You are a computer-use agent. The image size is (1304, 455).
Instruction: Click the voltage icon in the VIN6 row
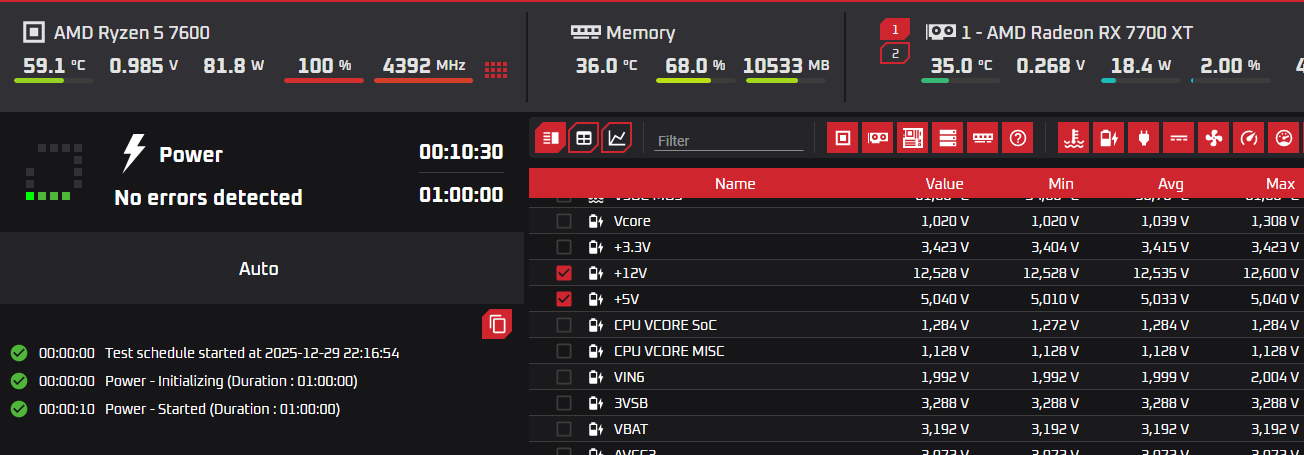[x=596, y=377]
